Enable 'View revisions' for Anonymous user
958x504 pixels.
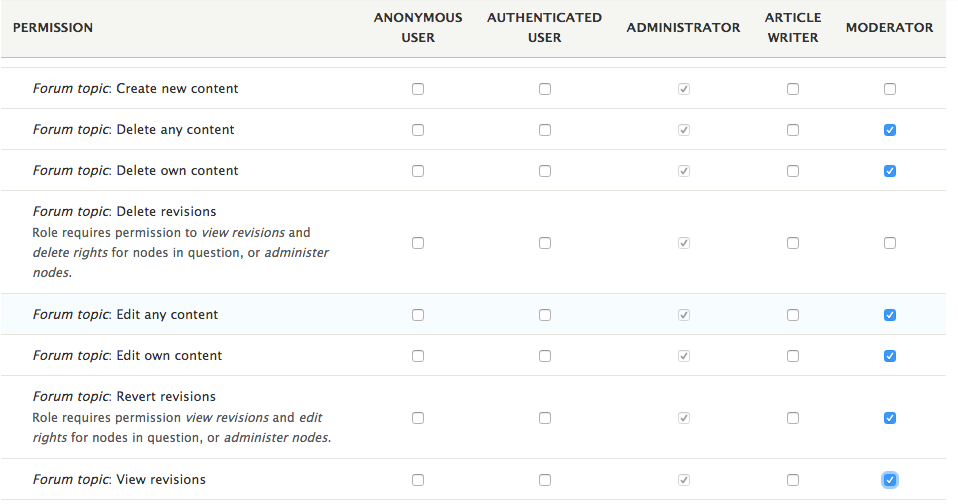pos(418,480)
